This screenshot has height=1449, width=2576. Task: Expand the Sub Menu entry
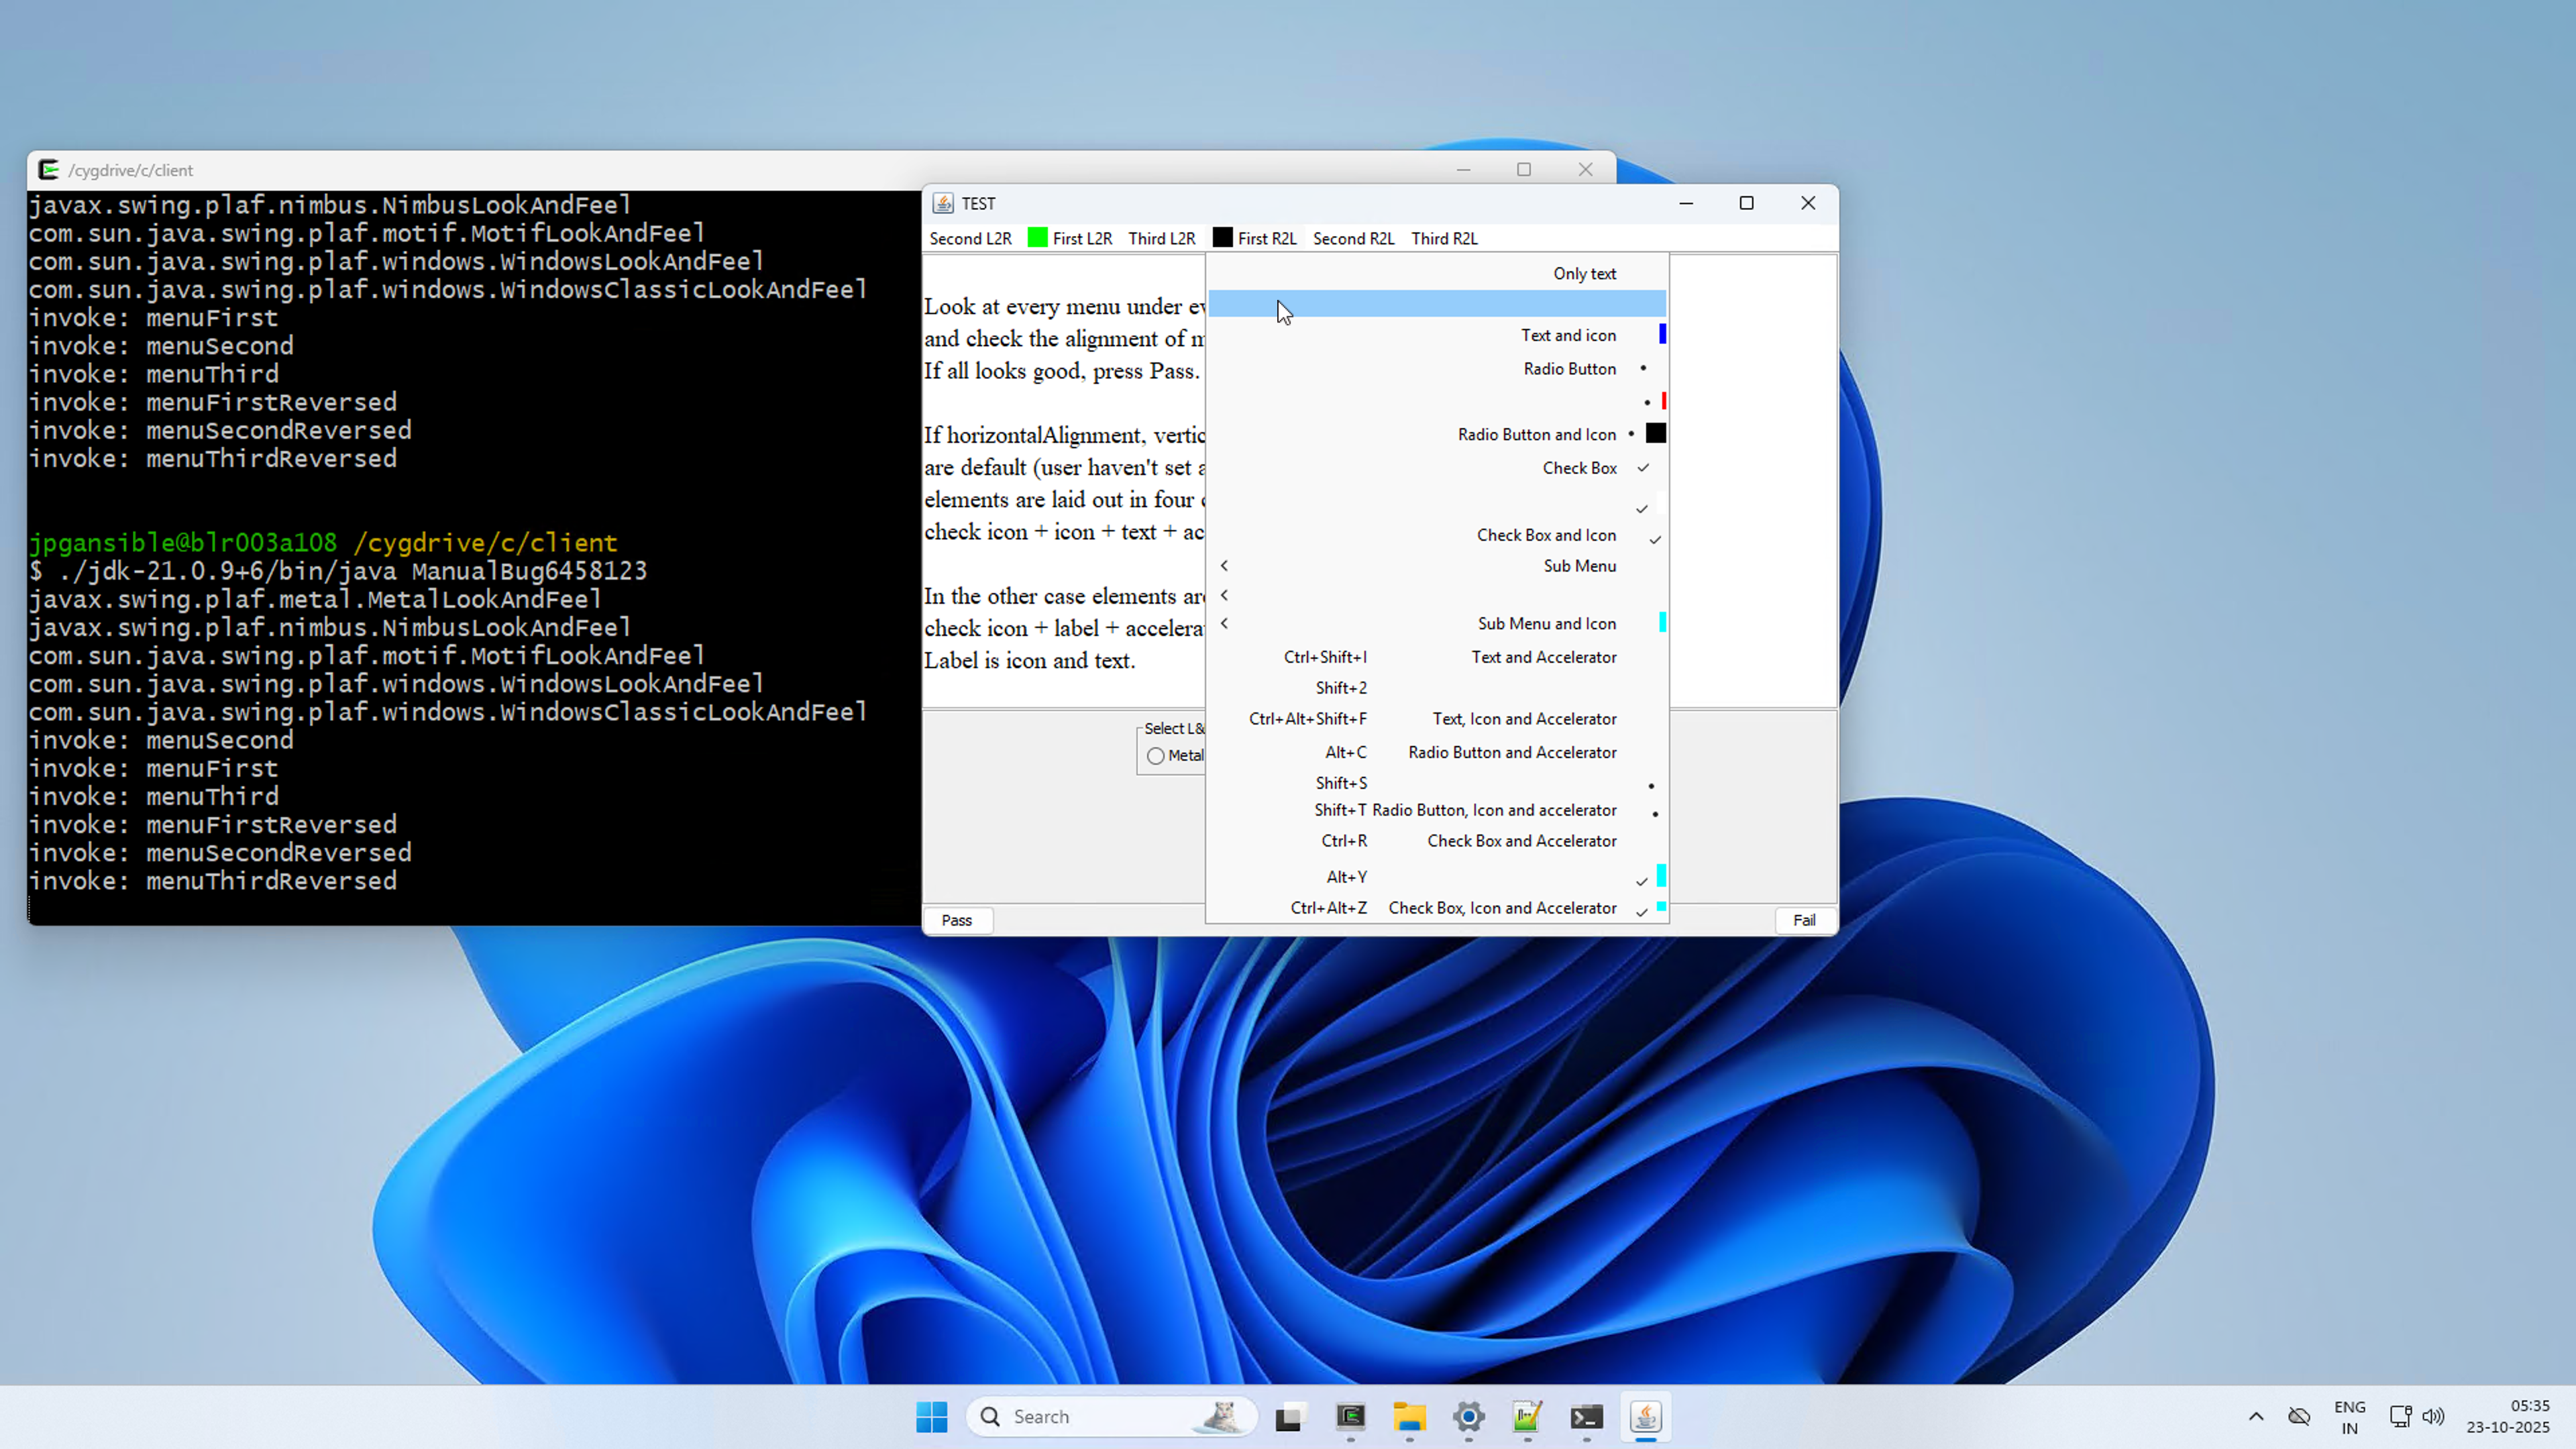(x=1579, y=566)
